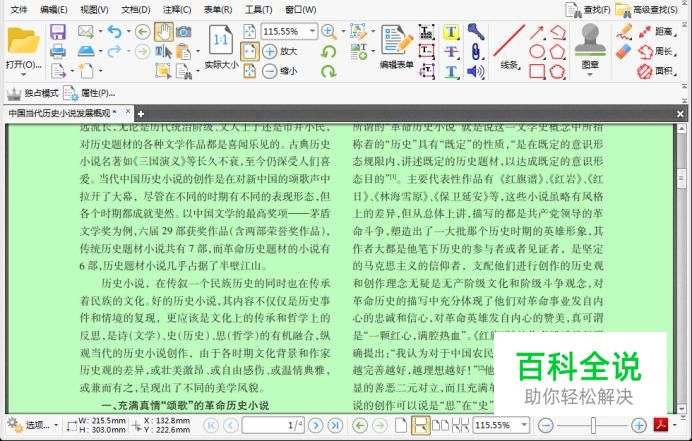Screen dimensions: 692x441
Task: Click the purple Save floppy disk icon
Action: [x=58, y=32]
